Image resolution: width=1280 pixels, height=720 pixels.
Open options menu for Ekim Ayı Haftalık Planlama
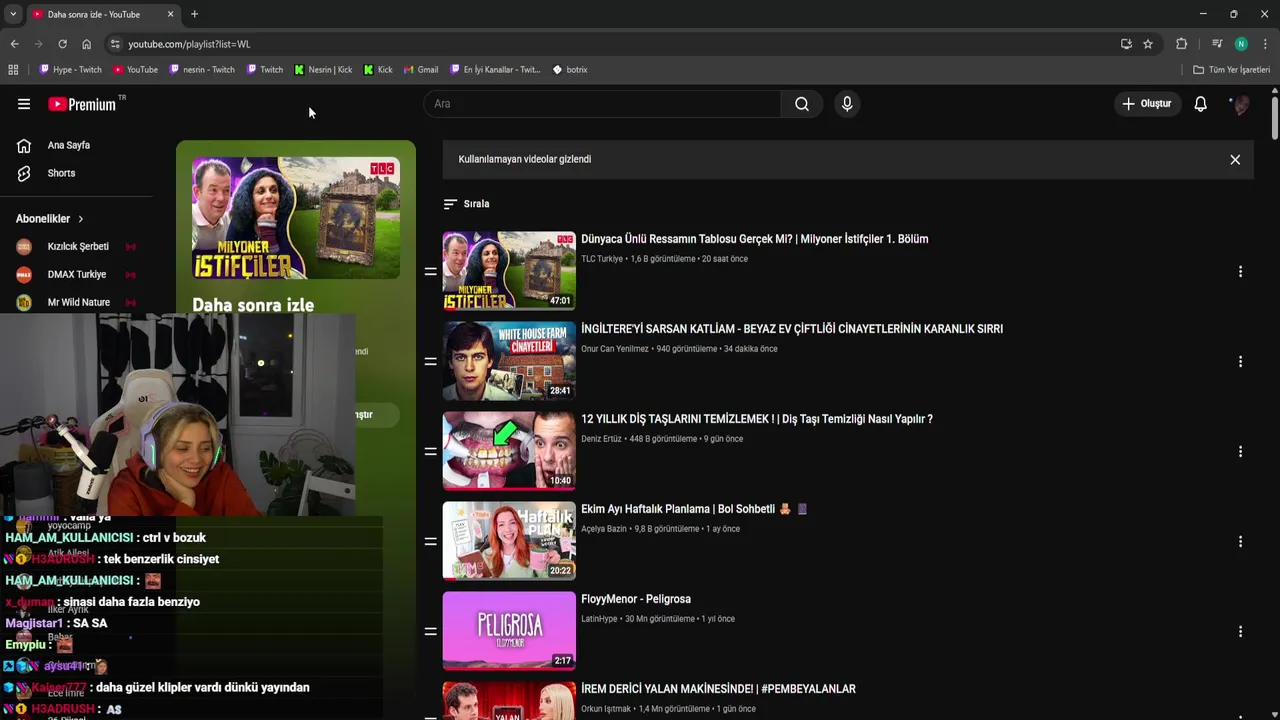[x=1240, y=542]
